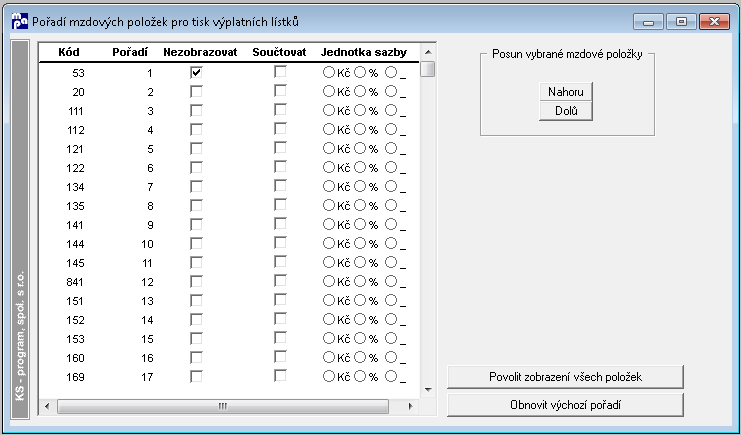741x435 pixels.
Task: Click horizontal scrollbar right arrow
Action: (410, 406)
